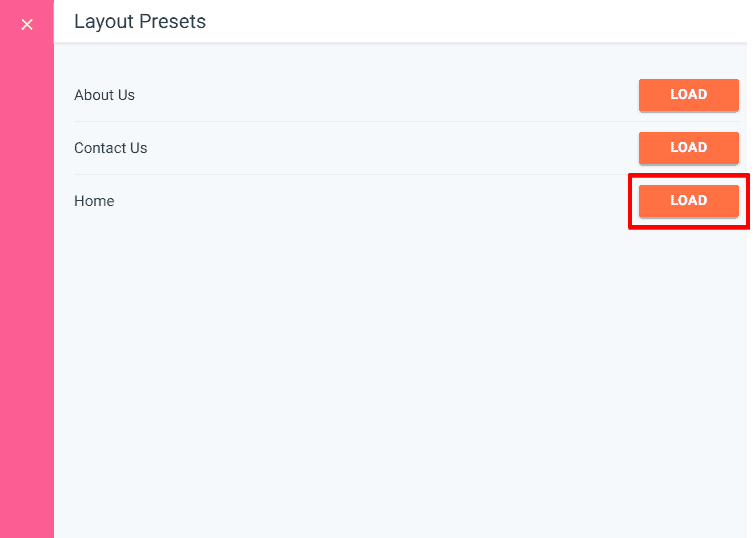Image resolution: width=755 pixels, height=538 pixels.
Task: Load the Contact Us layout preset
Action: (688, 148)
